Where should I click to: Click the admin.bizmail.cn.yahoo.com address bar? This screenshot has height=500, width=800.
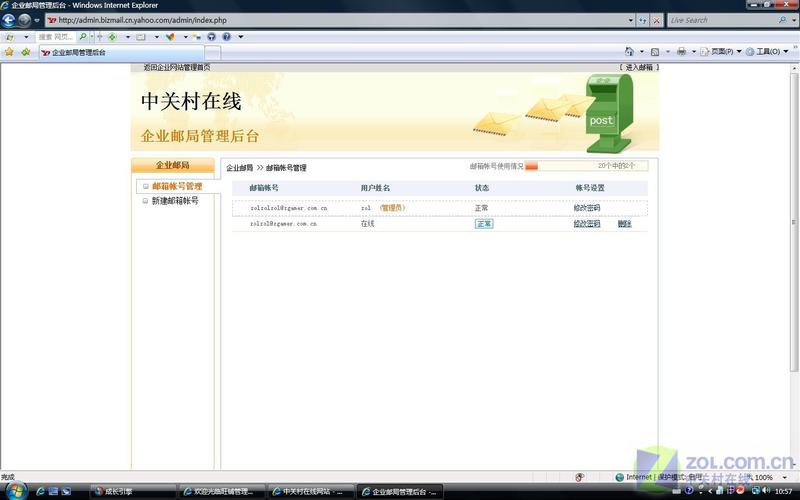(337, 20)
